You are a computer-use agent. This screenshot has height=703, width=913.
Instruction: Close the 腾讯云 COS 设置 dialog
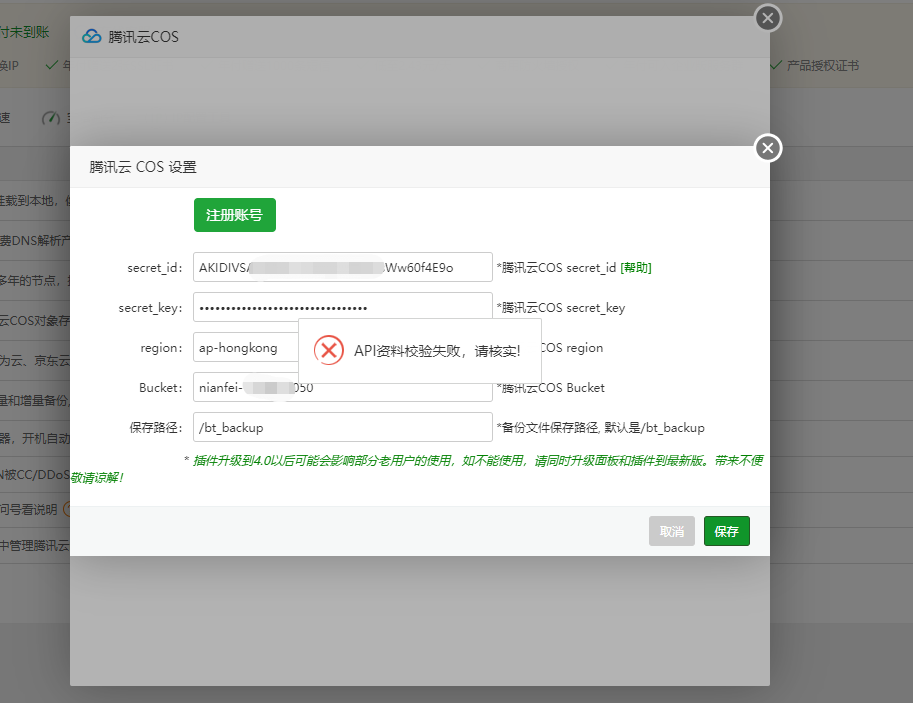(768, 148)
